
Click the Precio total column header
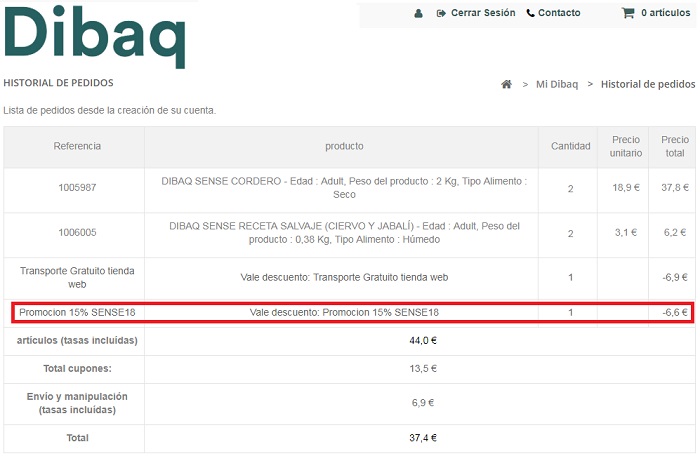(675, 147)
